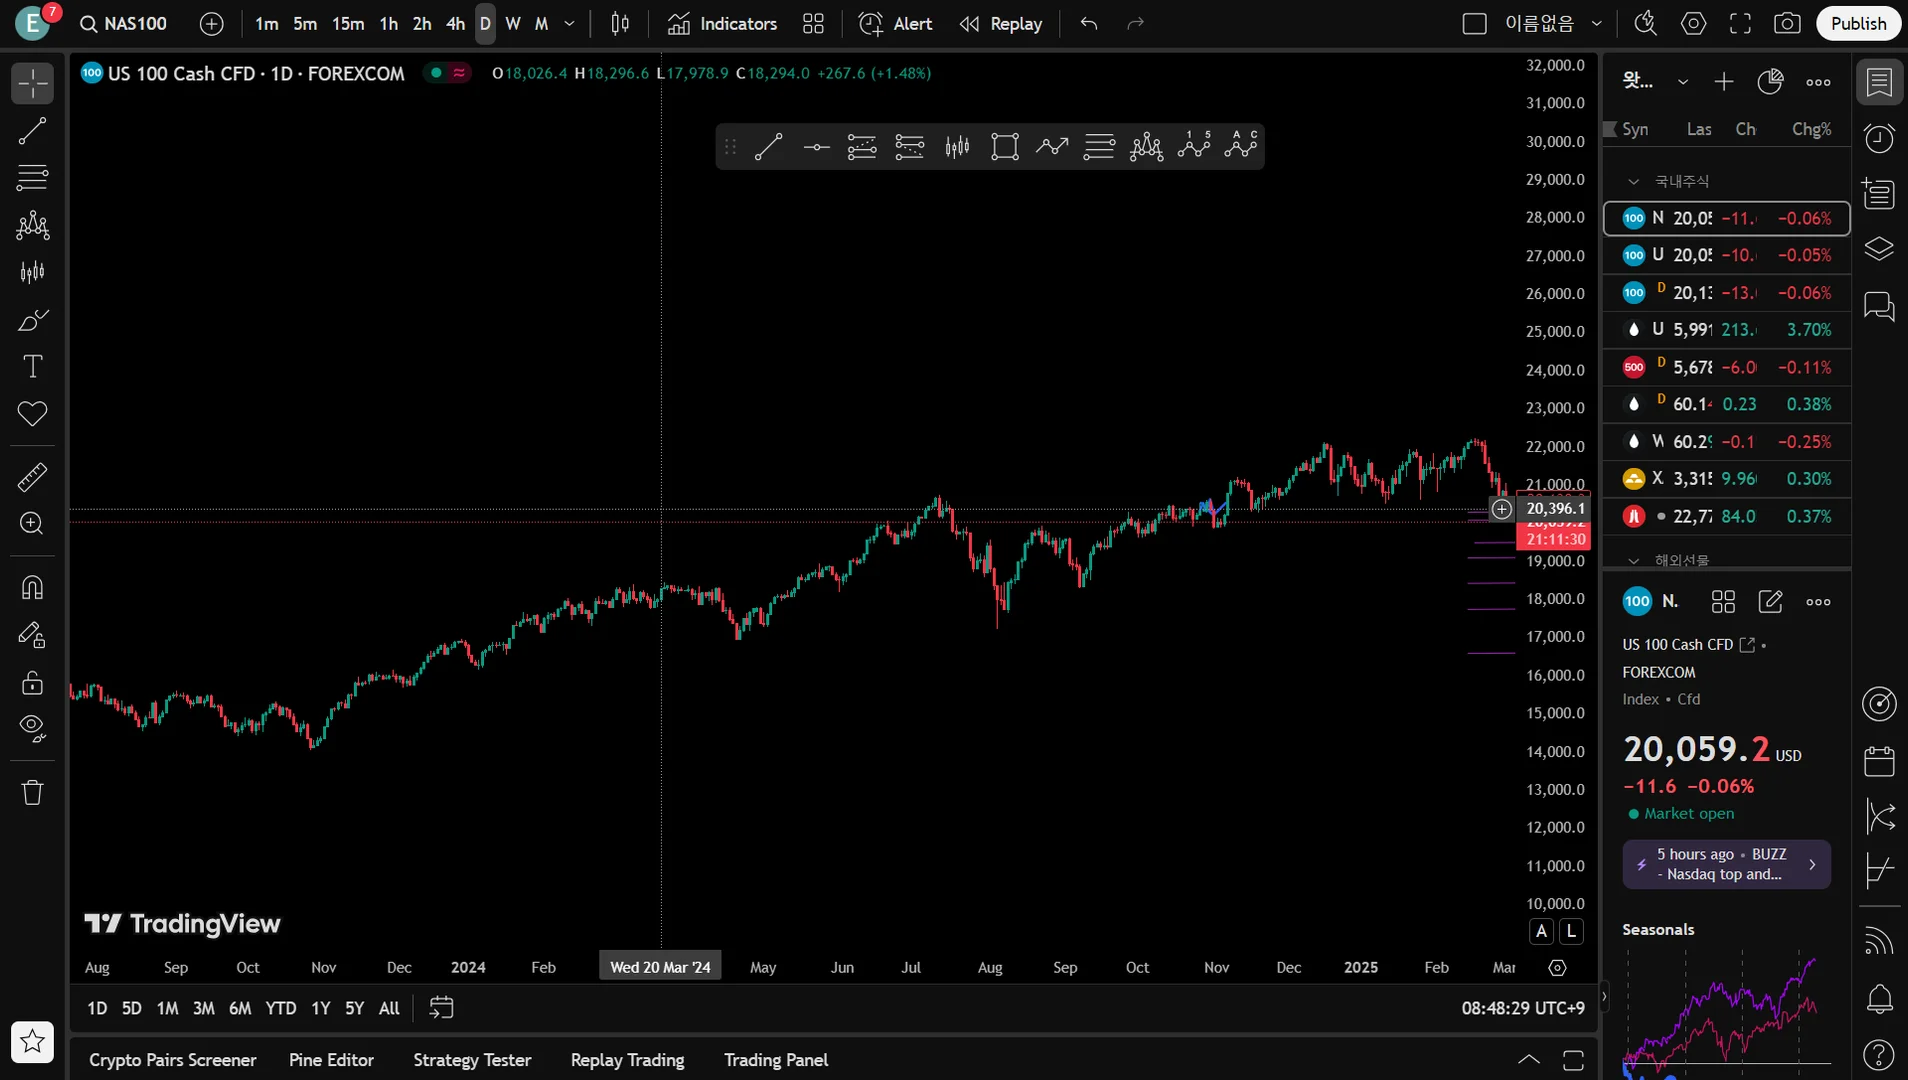The height and width of the screenshot is (1080, 1908).
Task: Remove drawings with the trash icon
Action: click(x=32, y=793)
